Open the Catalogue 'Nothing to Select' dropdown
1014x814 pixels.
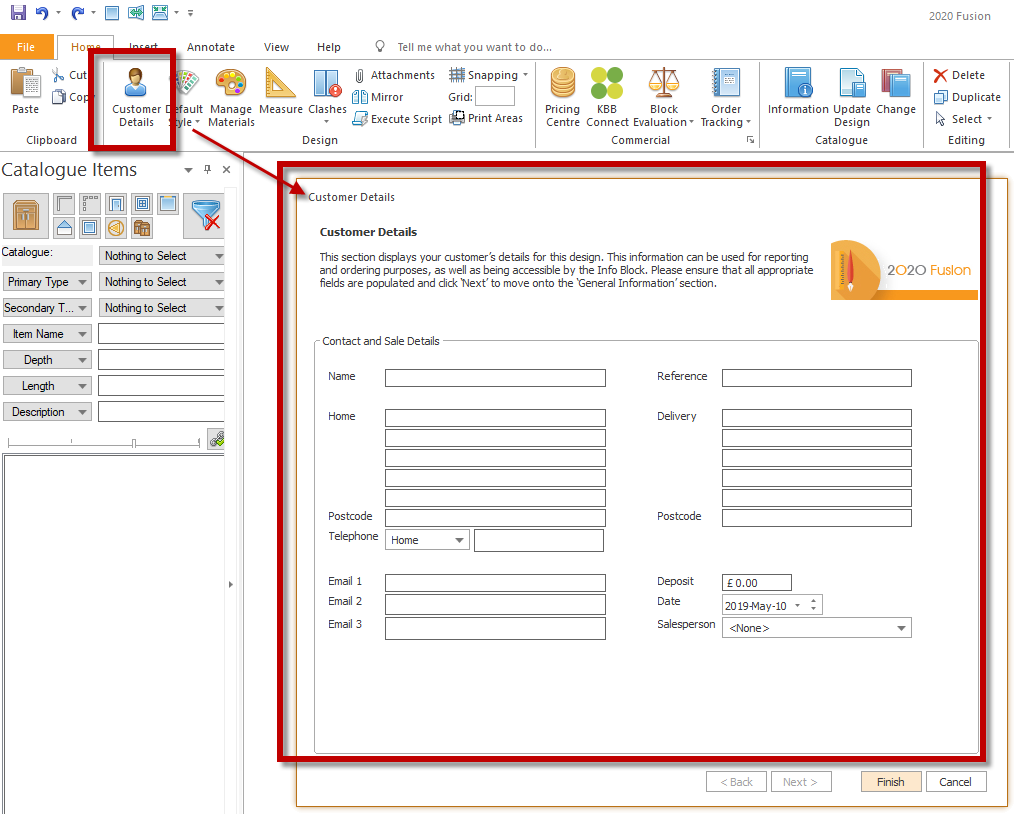coord(161,256)
